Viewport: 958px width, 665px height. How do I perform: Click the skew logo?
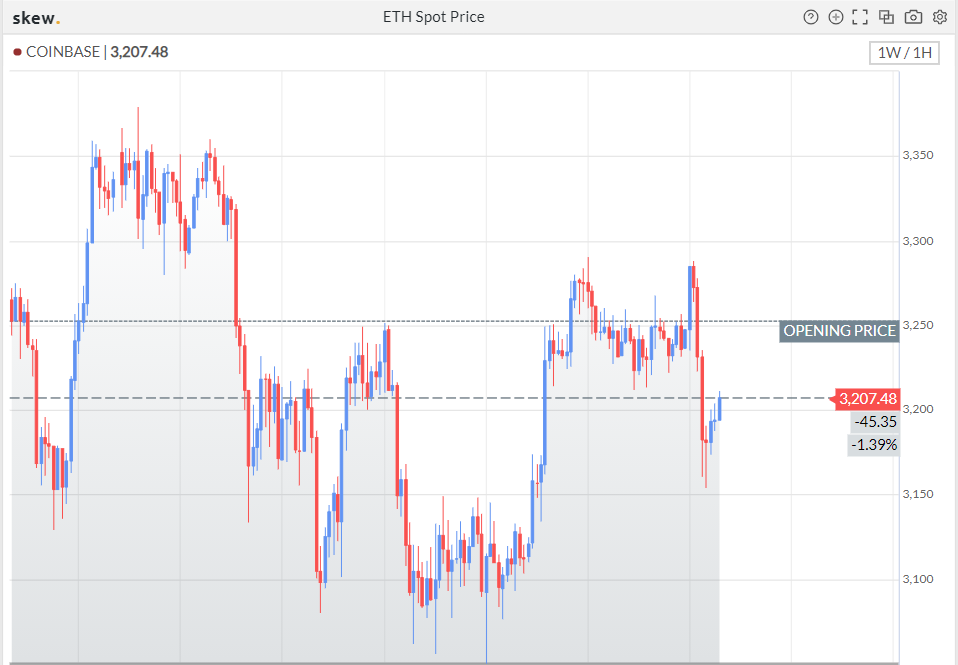point(35,18)
